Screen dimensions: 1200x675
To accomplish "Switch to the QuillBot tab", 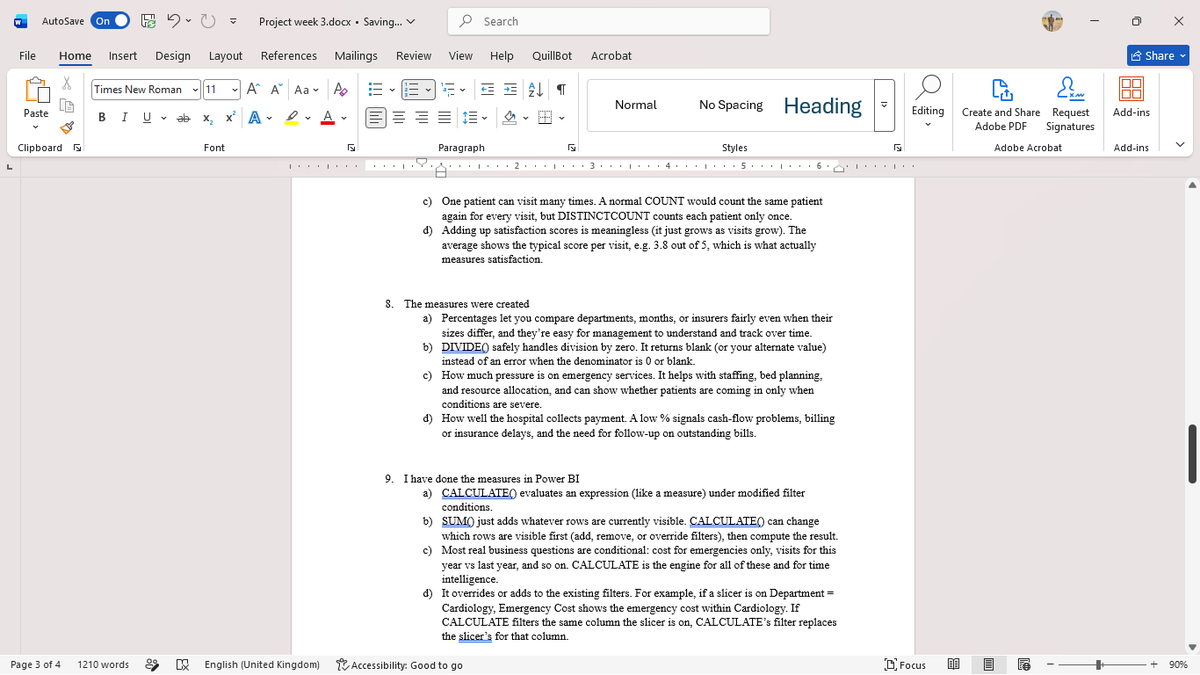I will pos(552,56).
